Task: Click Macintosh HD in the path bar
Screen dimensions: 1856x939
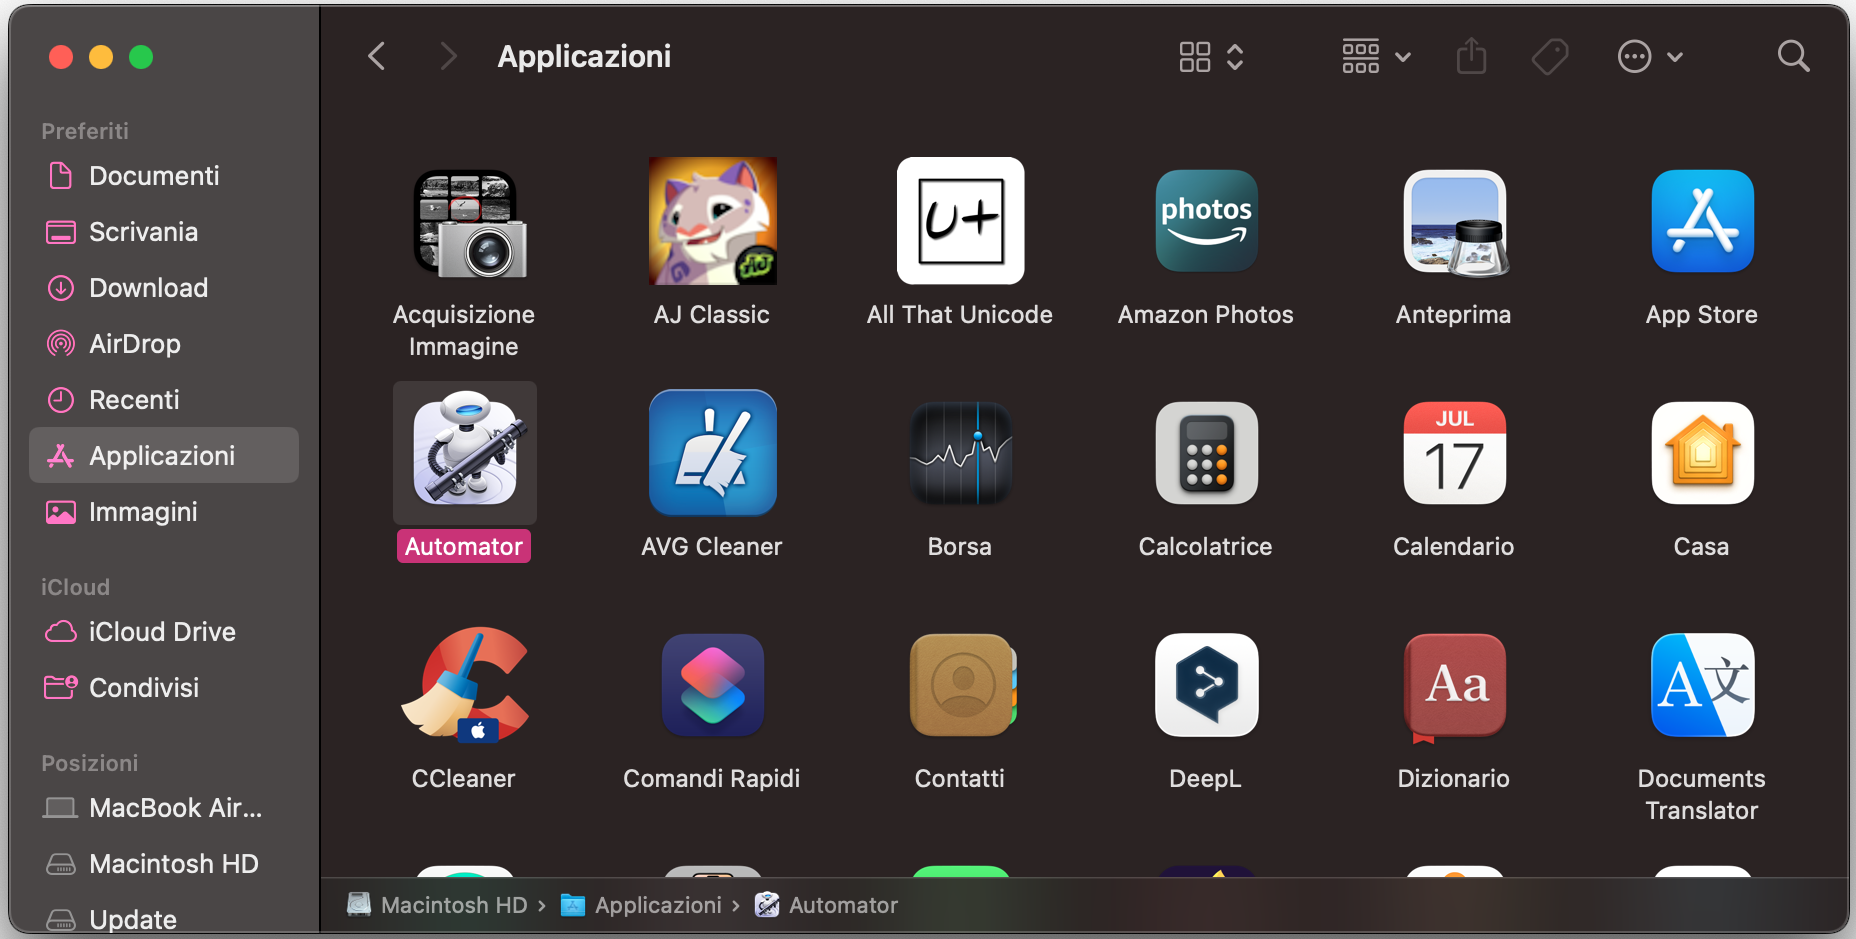Action: pyautogui.click(x=437, y=905)
